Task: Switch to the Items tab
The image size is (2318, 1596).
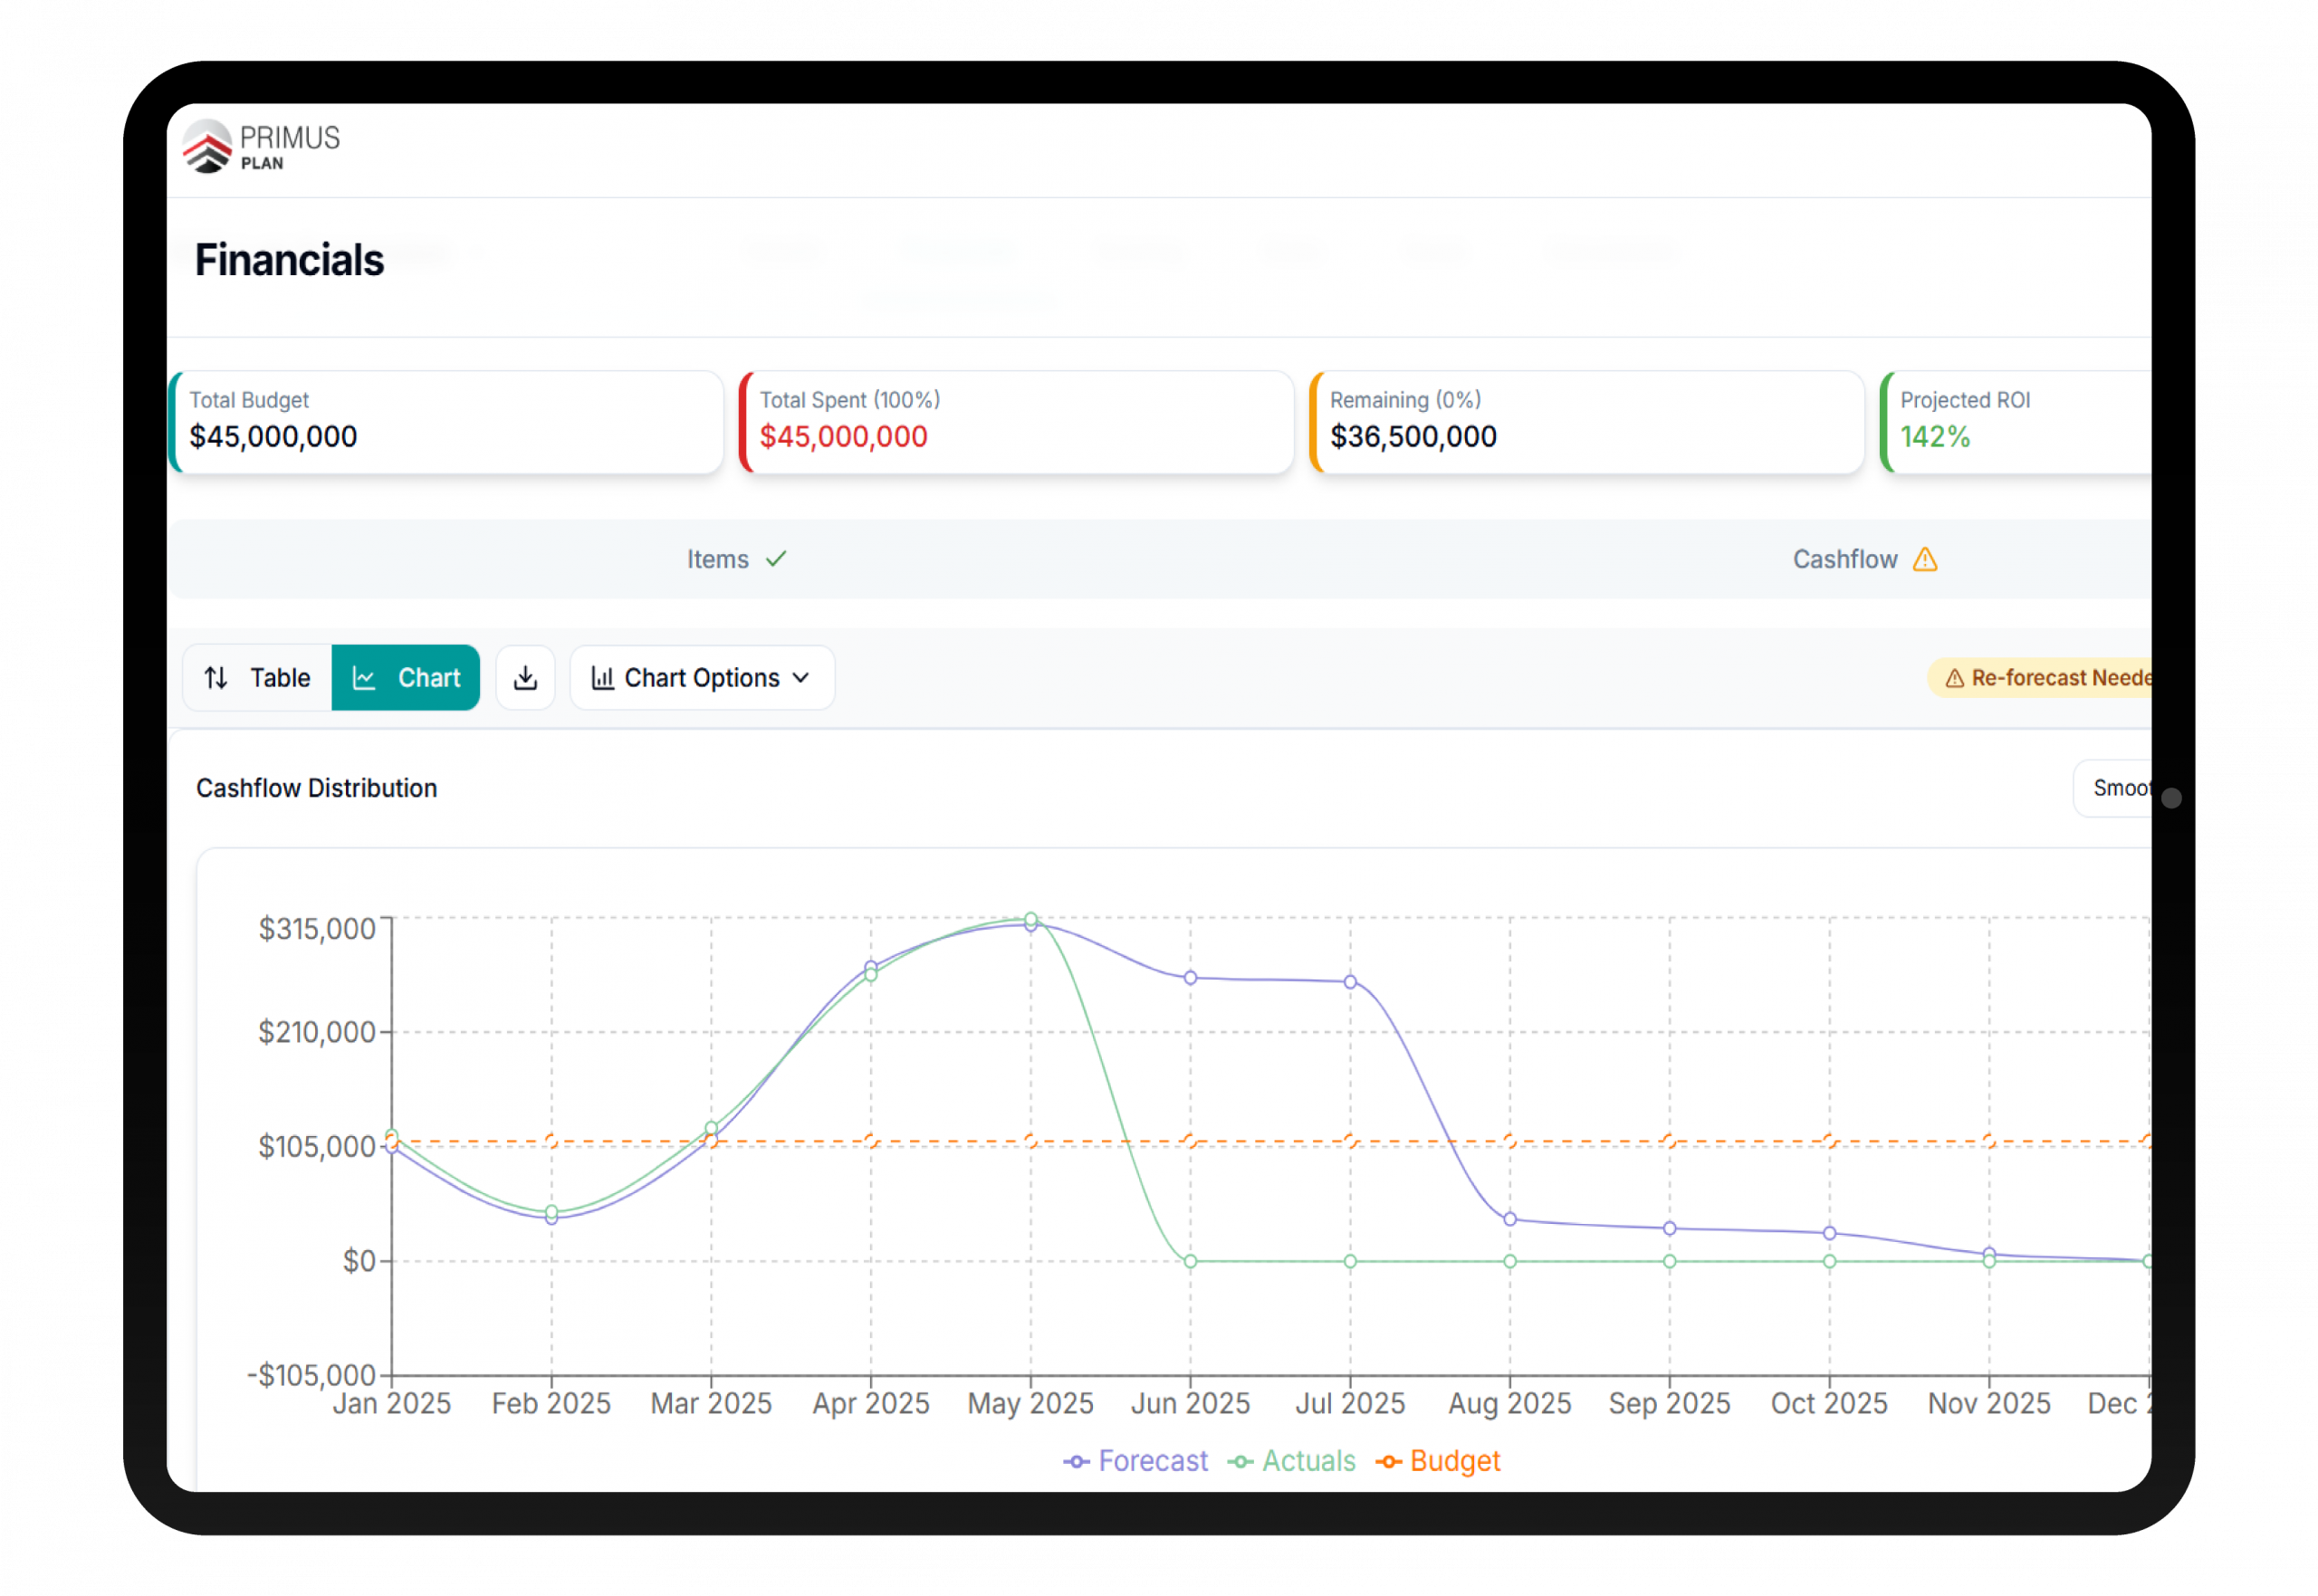Action: tap(717, 560)
